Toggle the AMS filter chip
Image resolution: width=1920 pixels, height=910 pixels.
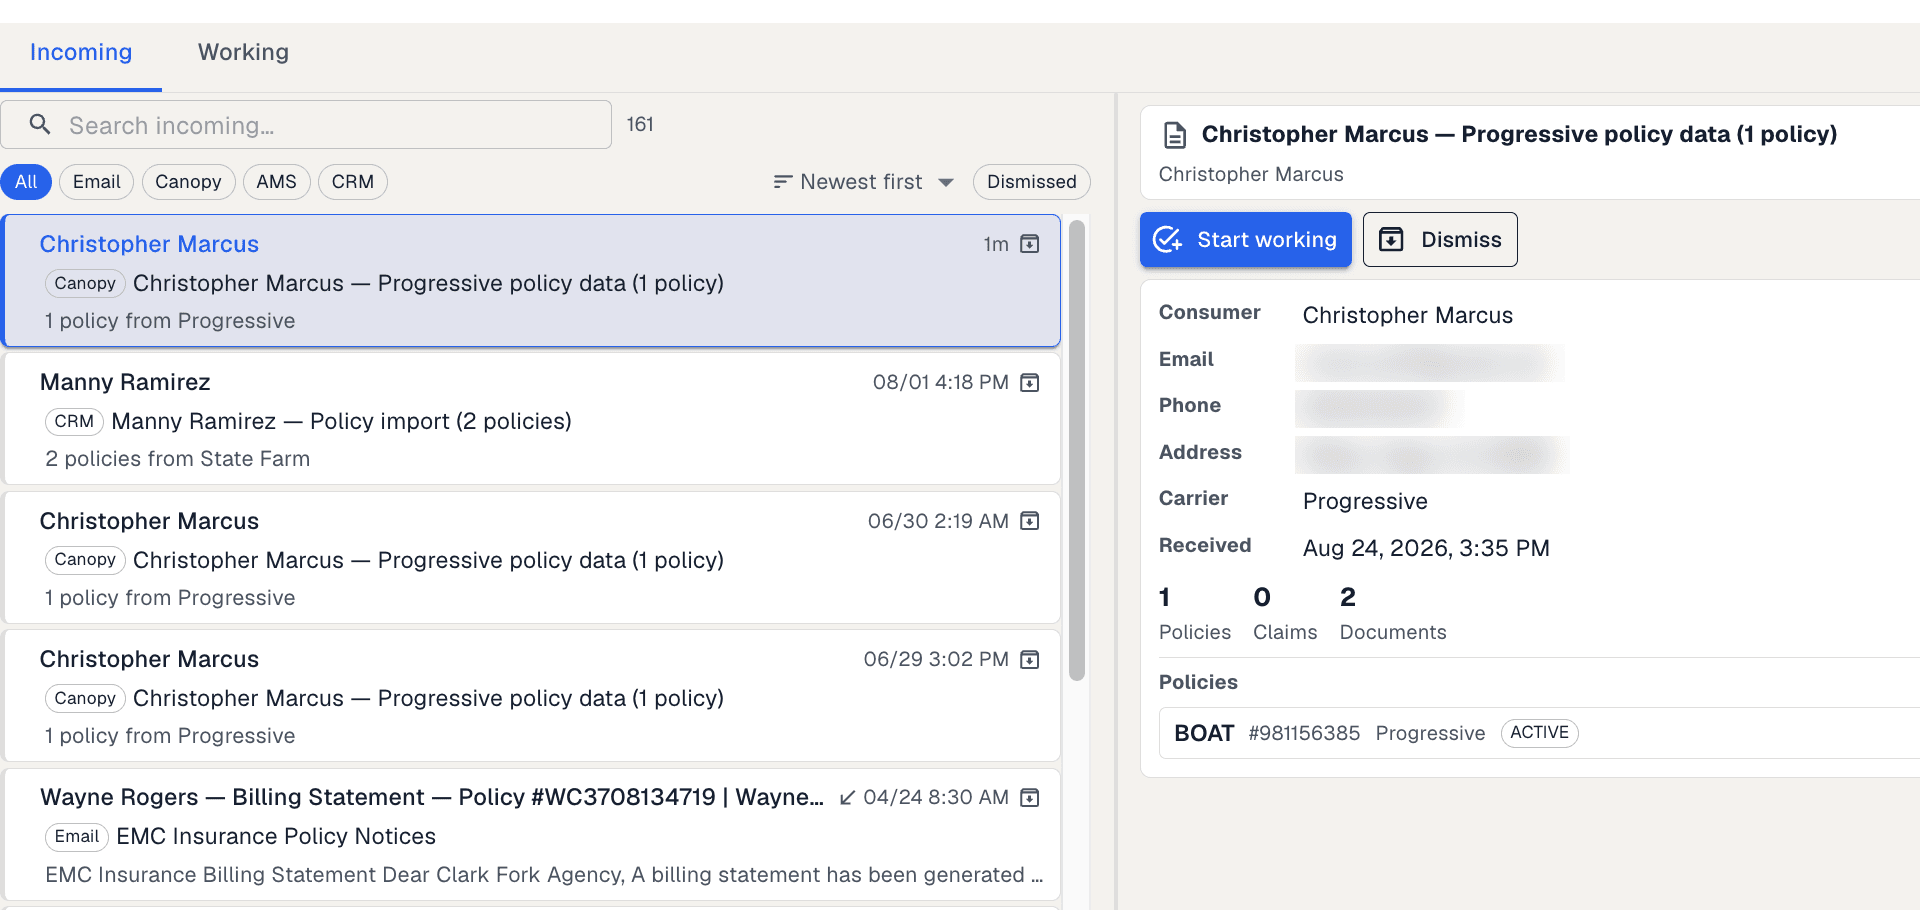pos(276,182)
